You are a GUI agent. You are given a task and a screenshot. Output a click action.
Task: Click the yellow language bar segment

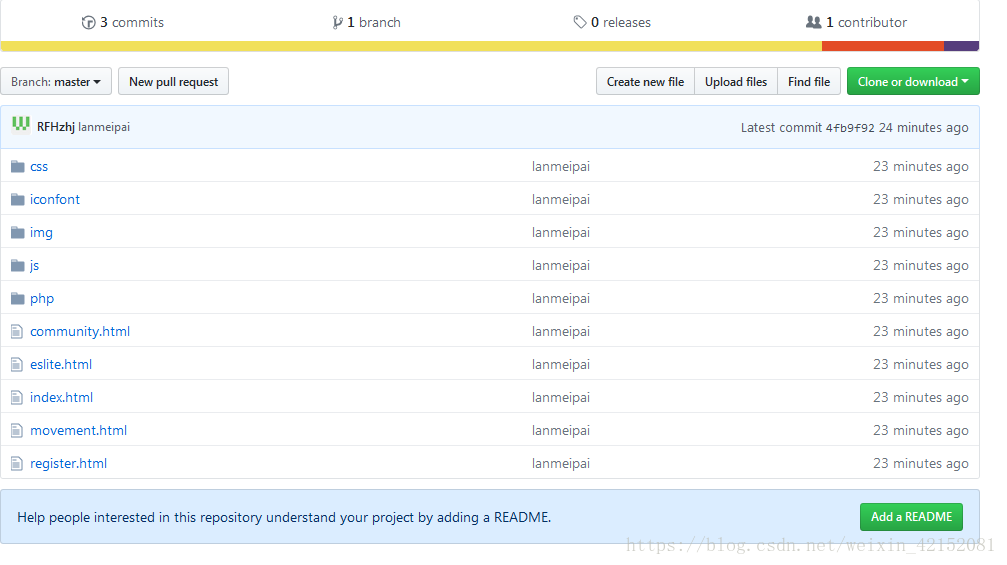click(411, 46)
